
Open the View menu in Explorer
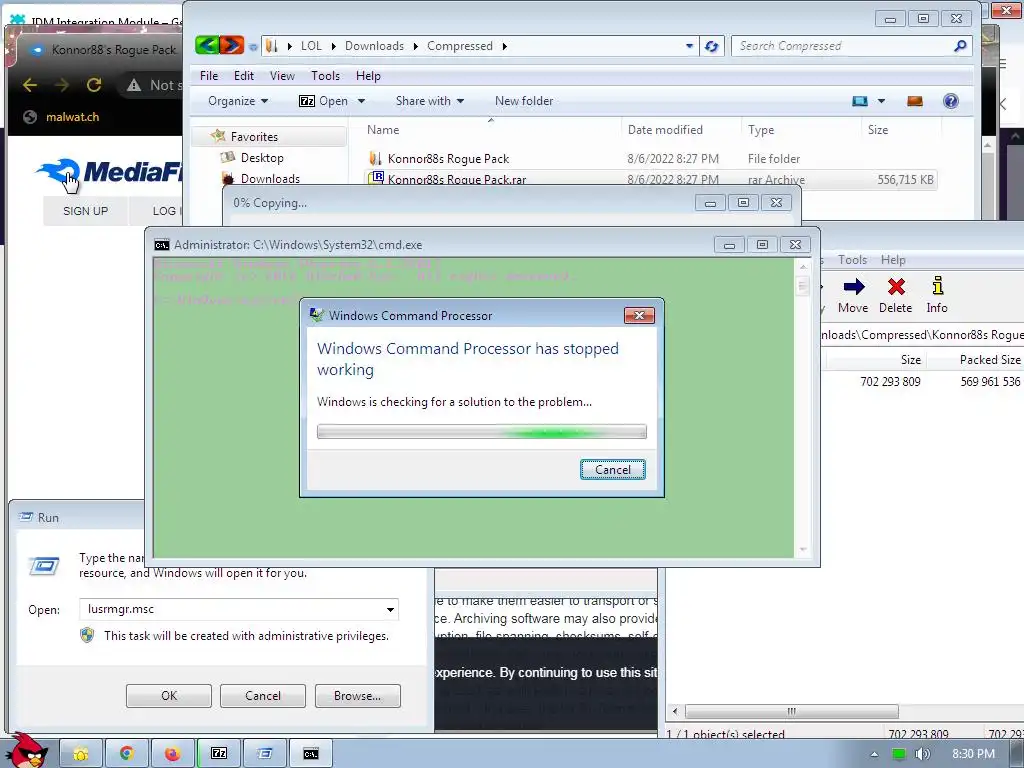point(282,76)
